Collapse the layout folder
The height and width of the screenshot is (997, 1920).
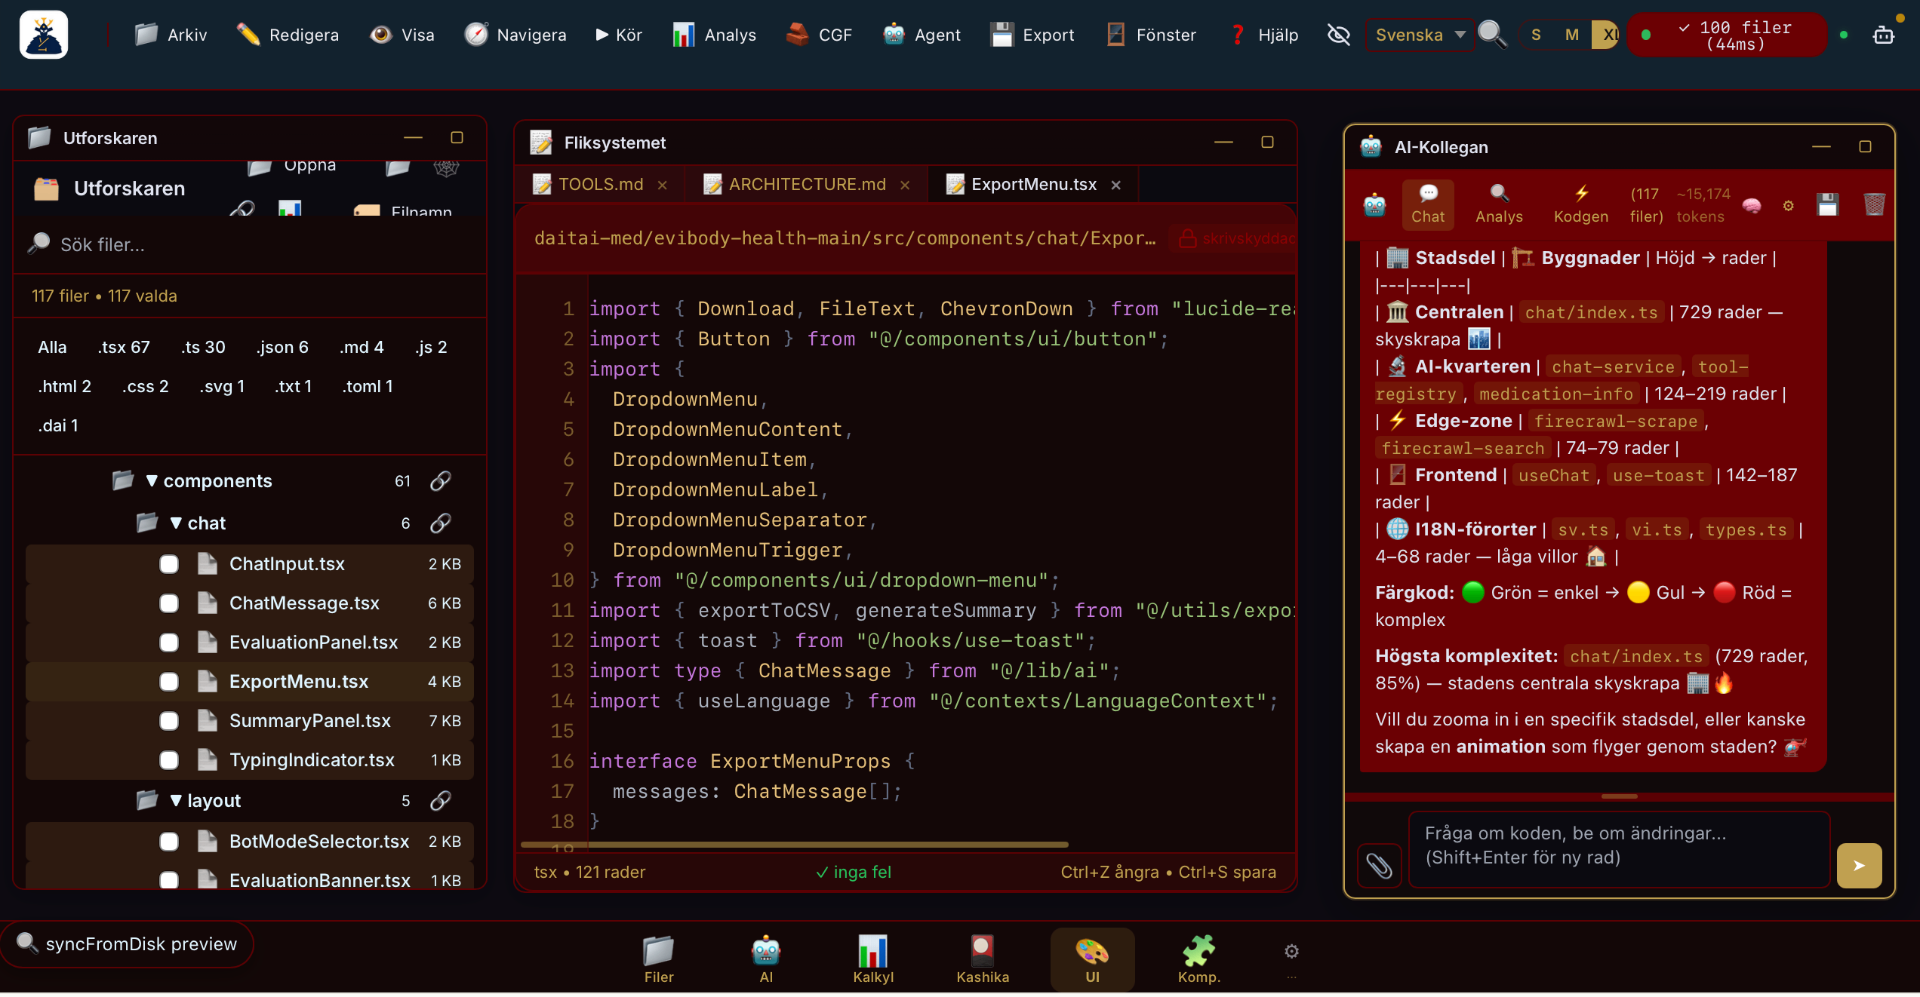[x=176, y=801]
